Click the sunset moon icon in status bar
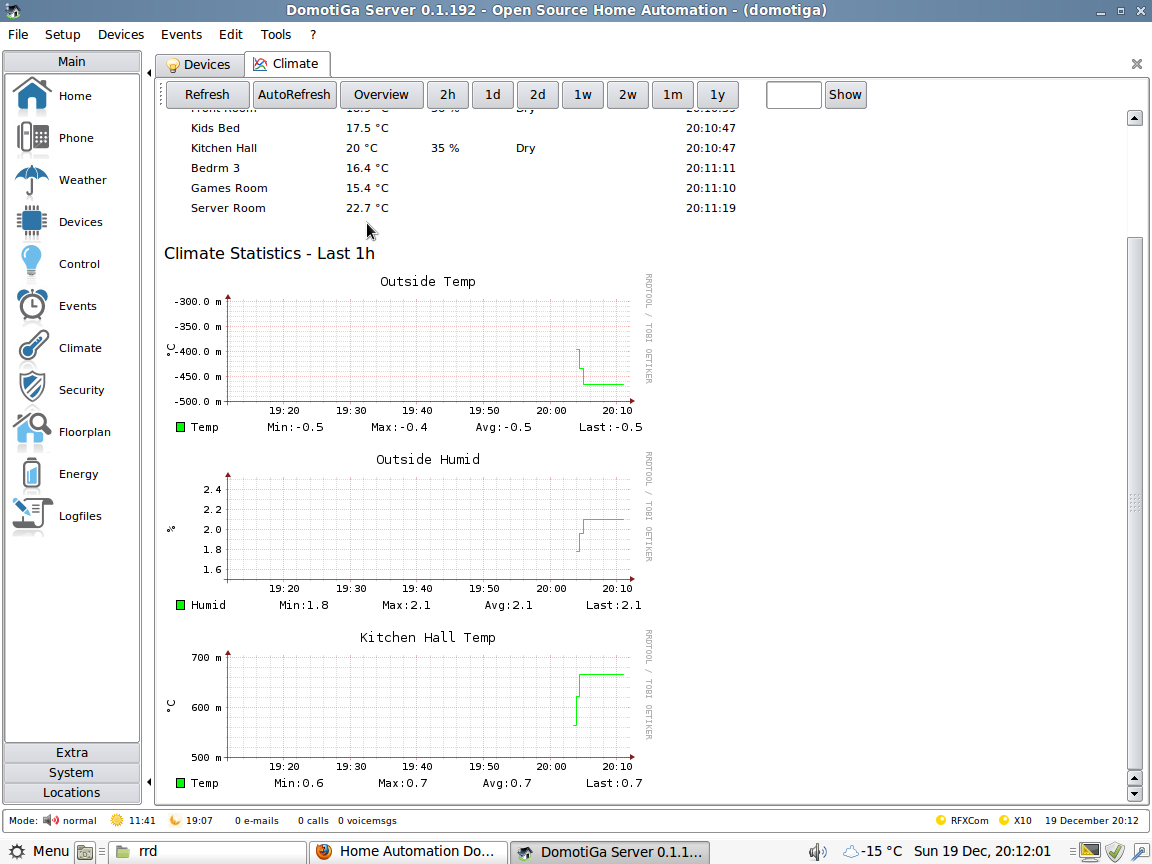This screenshot has width=1152, height=864. click(175, 820)
